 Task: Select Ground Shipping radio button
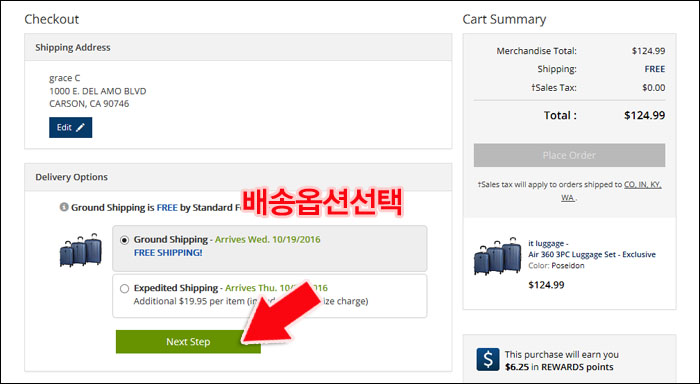pyautogui.click(x=125, y=240)
